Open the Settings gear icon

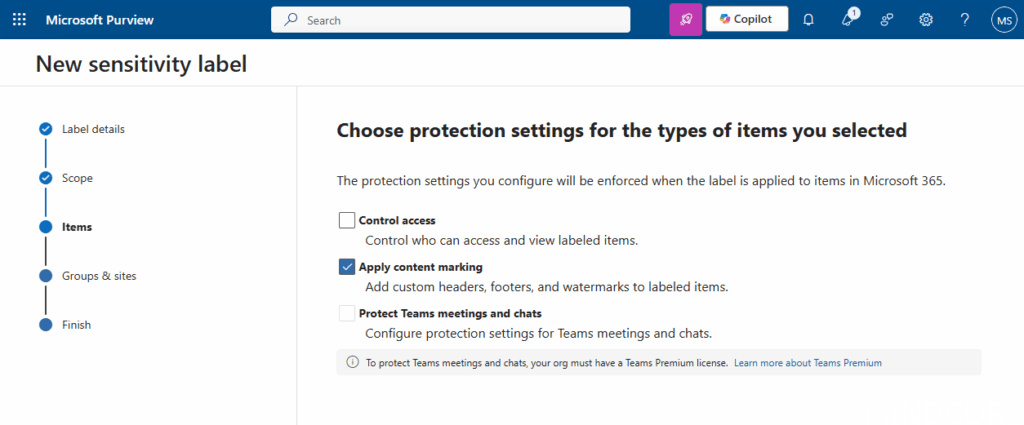[x=926, y=19]
